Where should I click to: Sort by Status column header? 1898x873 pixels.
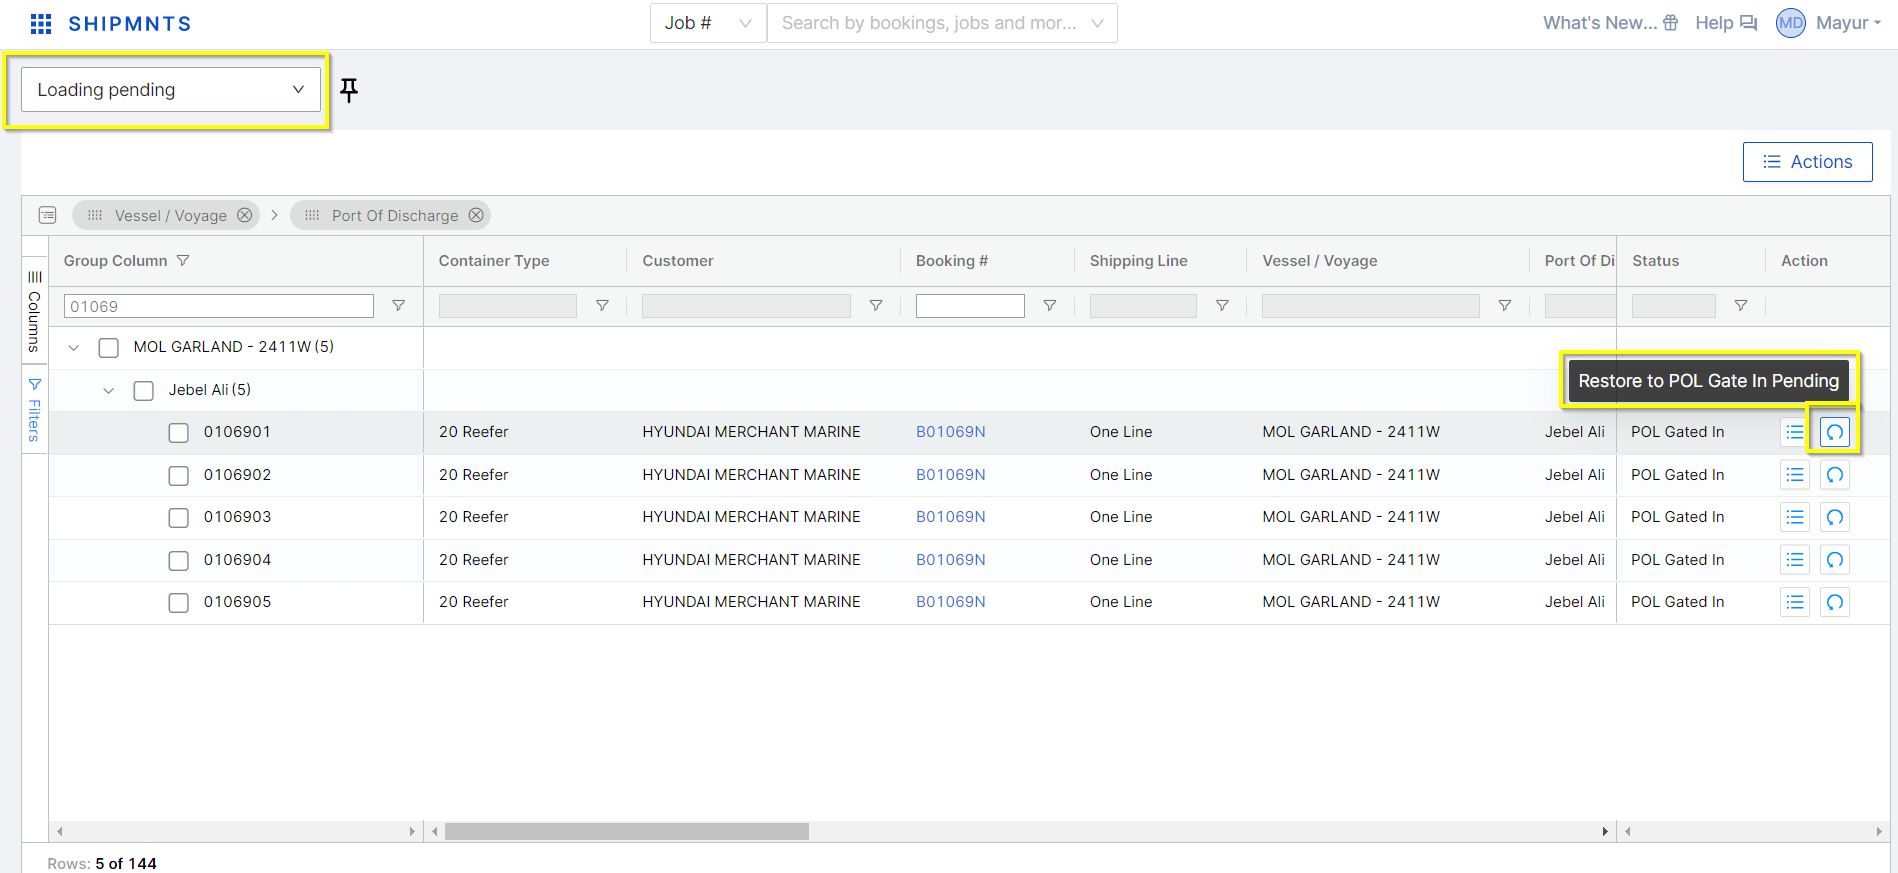pos(1655,260)
